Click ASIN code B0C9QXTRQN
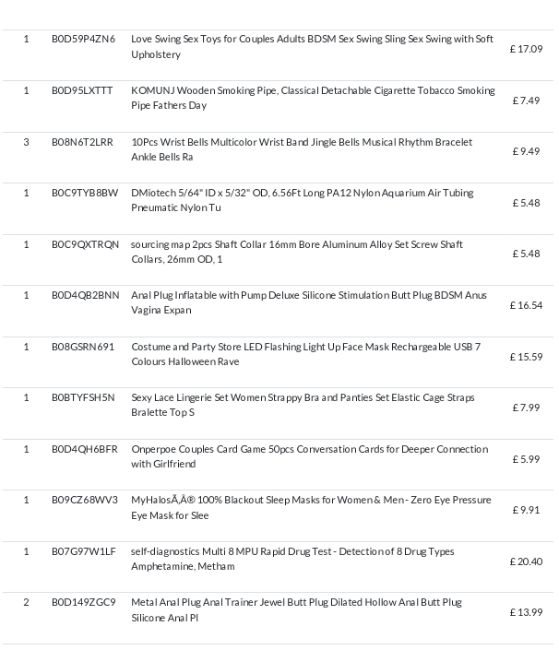This screenshot has height=650, width=559. pyautogui.click(x=85, y=245)
